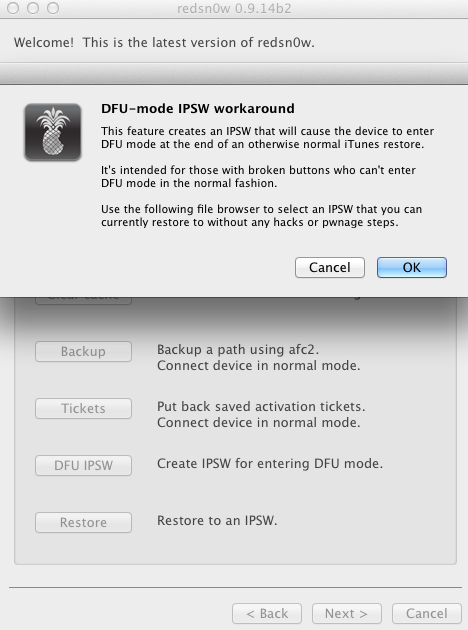Click 'Put back saved activation tickets' description
This screenshot has height=630, width=468.
[x=261, y=407]
